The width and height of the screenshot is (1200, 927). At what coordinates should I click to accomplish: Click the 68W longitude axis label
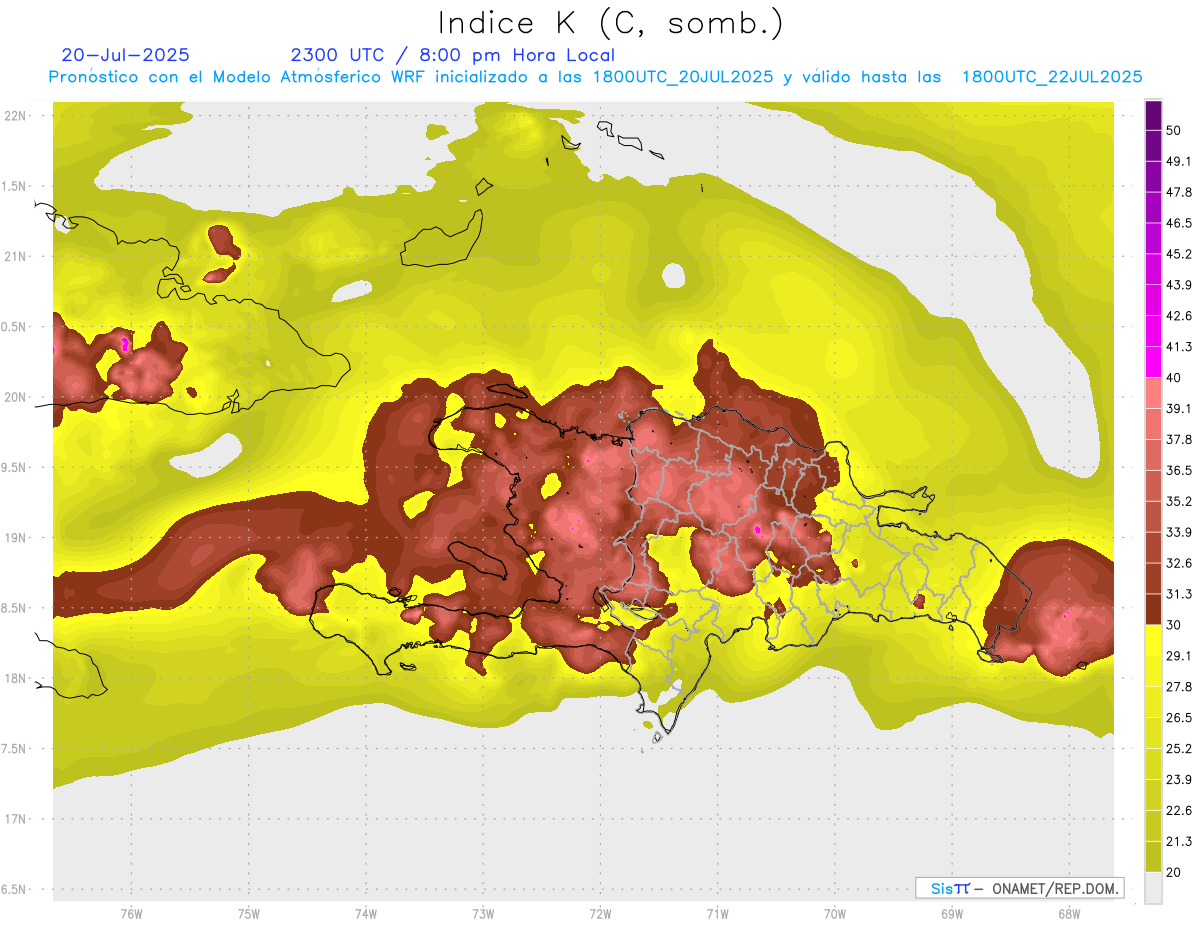click(x=1068, y=913)
